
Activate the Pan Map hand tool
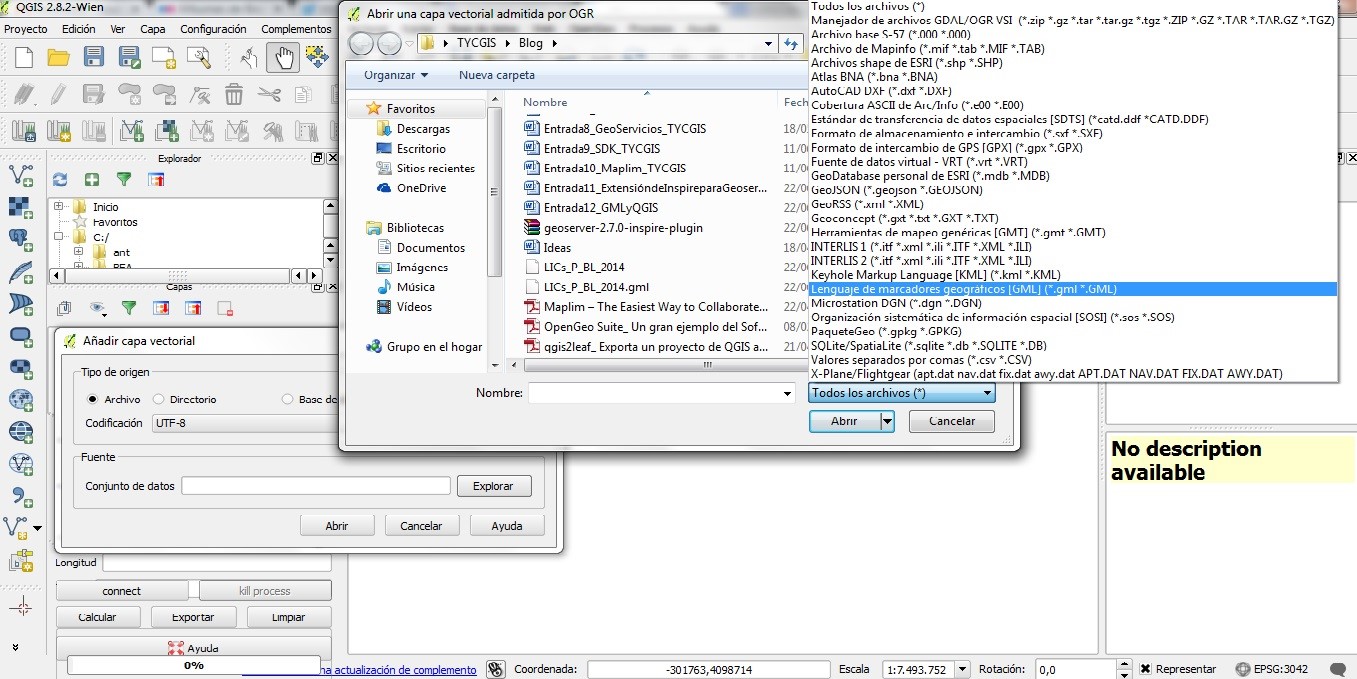[283, 57]
